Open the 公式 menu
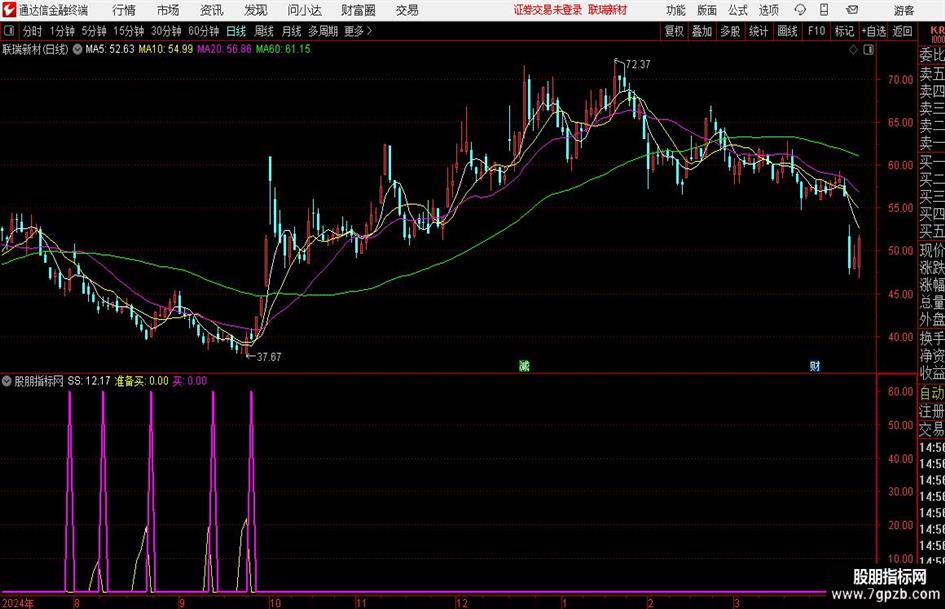The width and height of the screenshot is (945, 609). click(x=738, y=10)
